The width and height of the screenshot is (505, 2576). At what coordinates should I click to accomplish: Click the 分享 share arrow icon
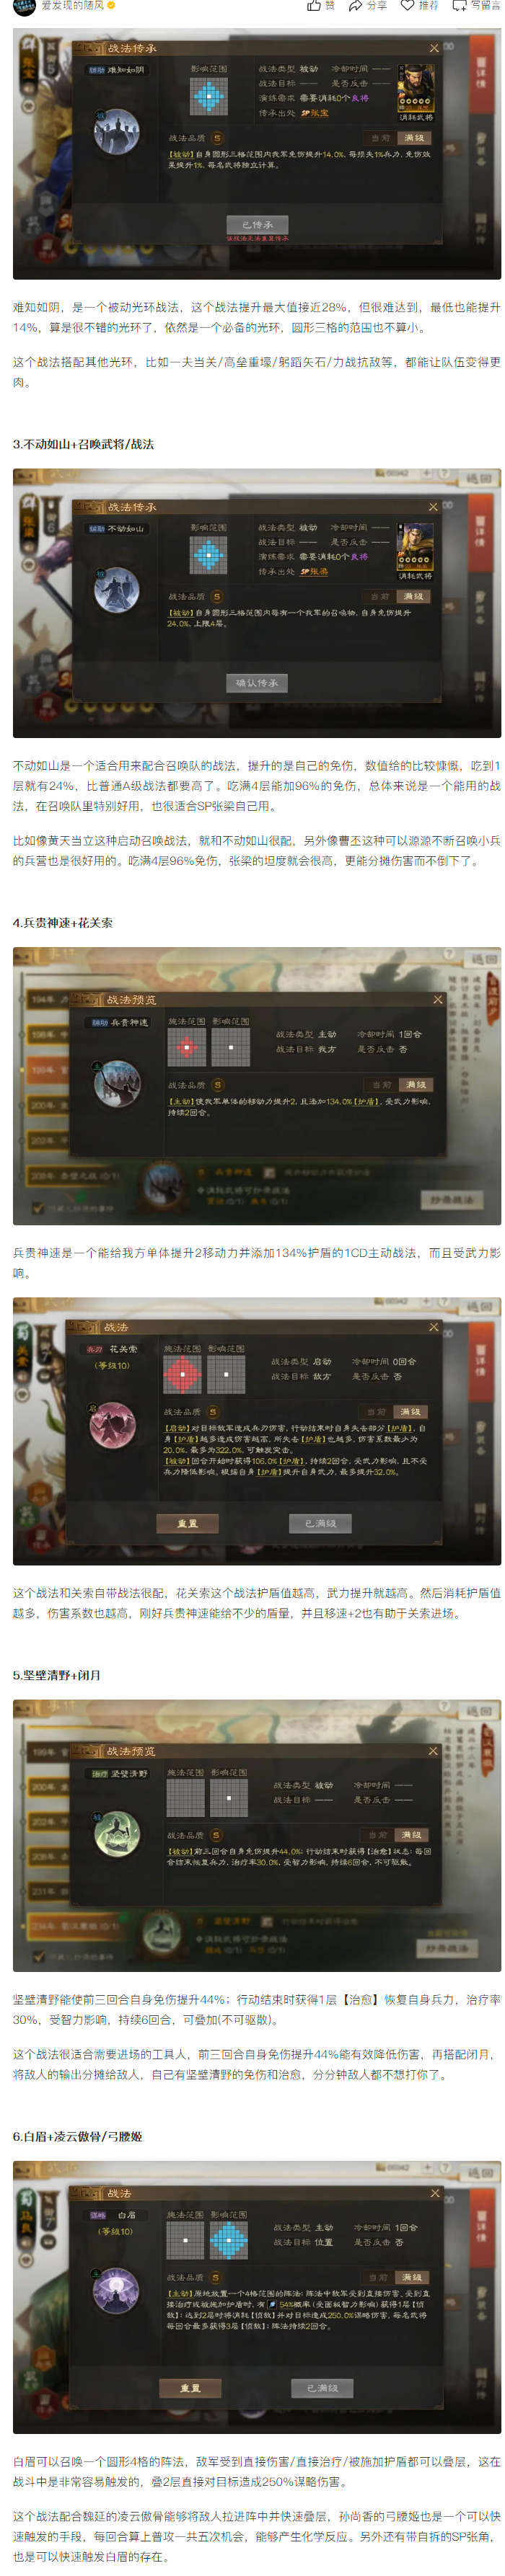[355, 6]
